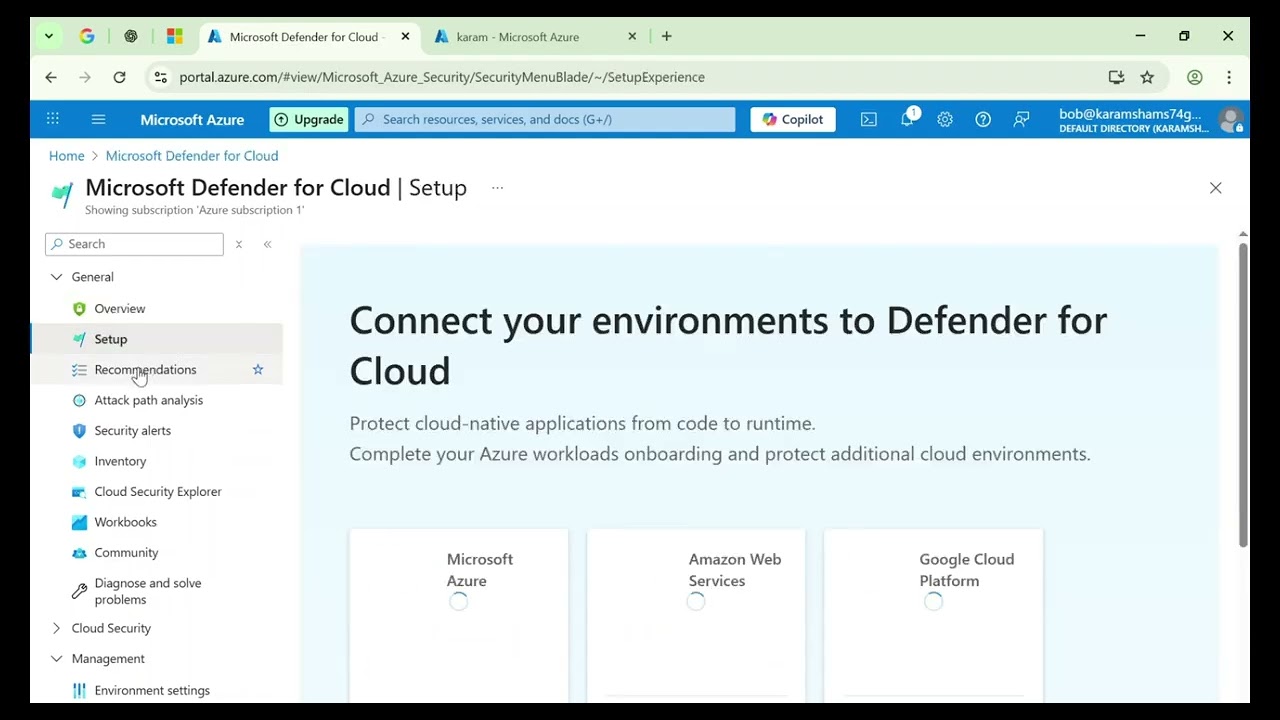Open the Help question mark icon

coord(983,119)
